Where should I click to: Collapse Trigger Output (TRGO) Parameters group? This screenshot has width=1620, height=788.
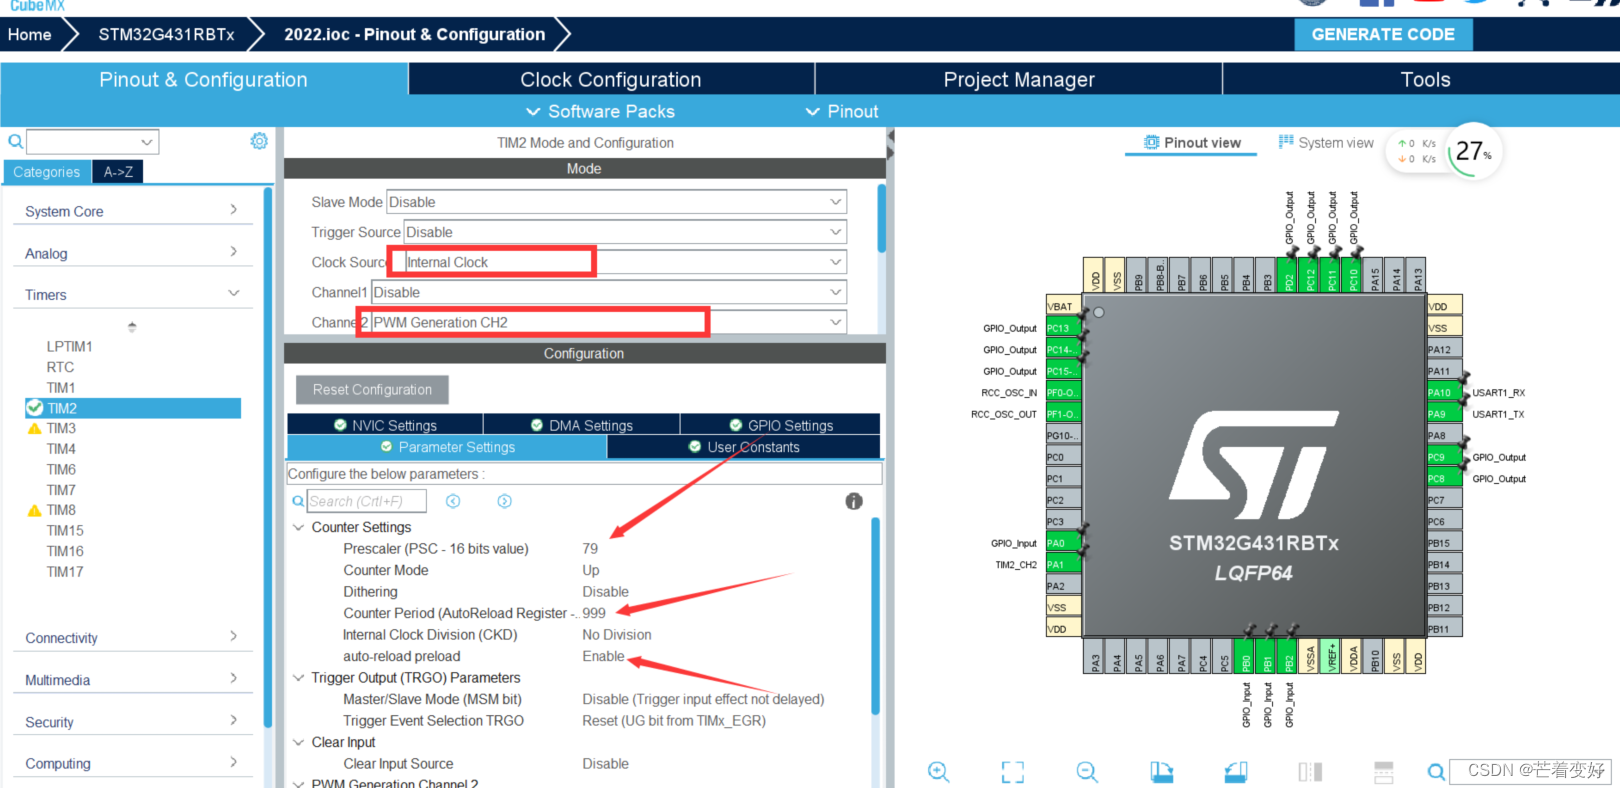click(x=298, y=678)
